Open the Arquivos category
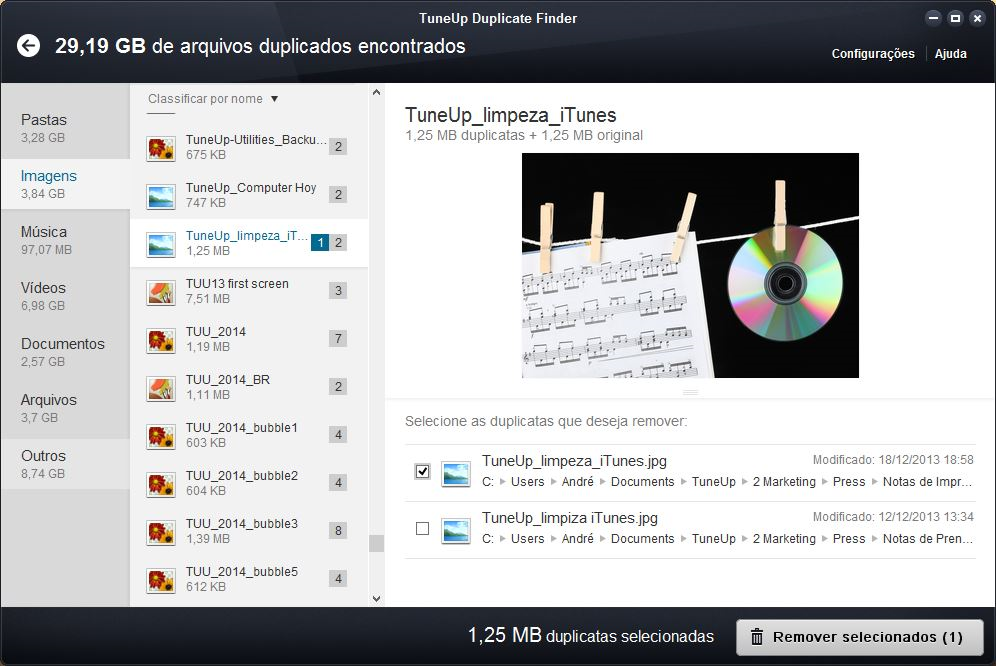The width and height of the screenshot is (996, 666). pos(65,408)
